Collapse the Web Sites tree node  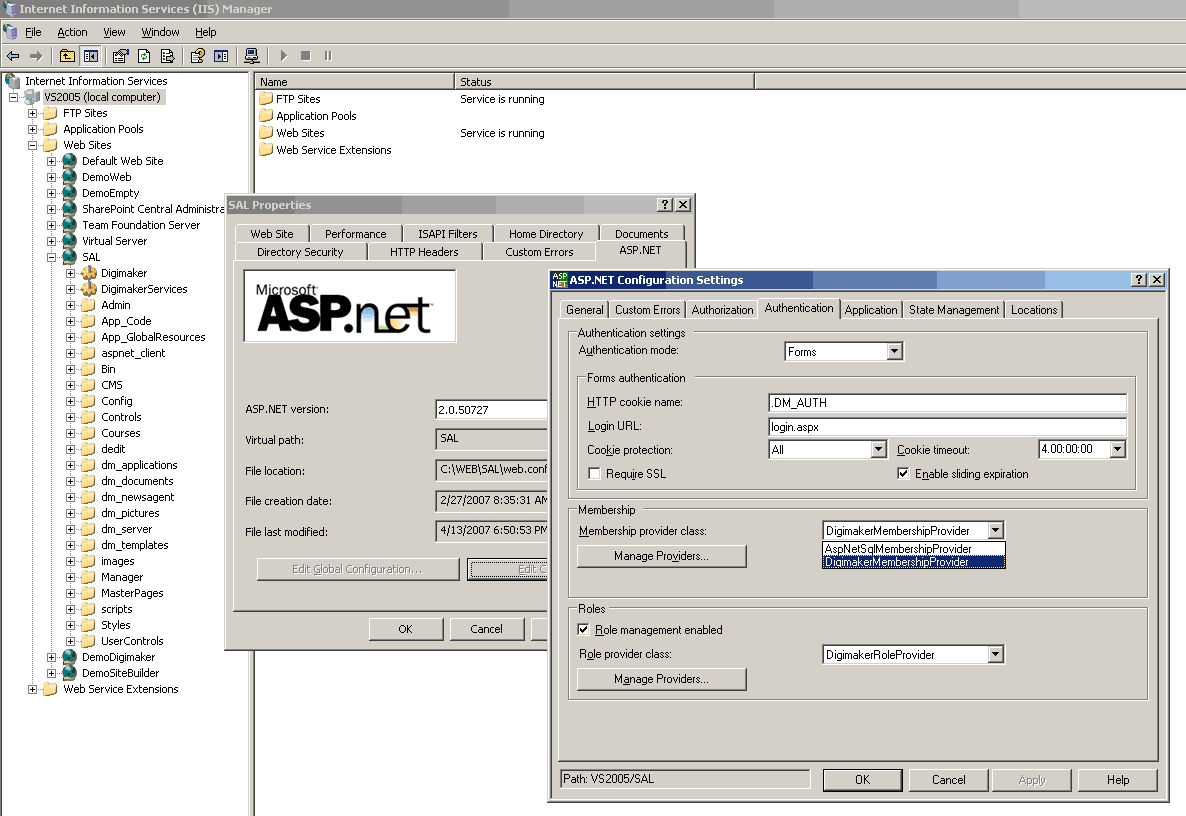[x=33, y=145]
